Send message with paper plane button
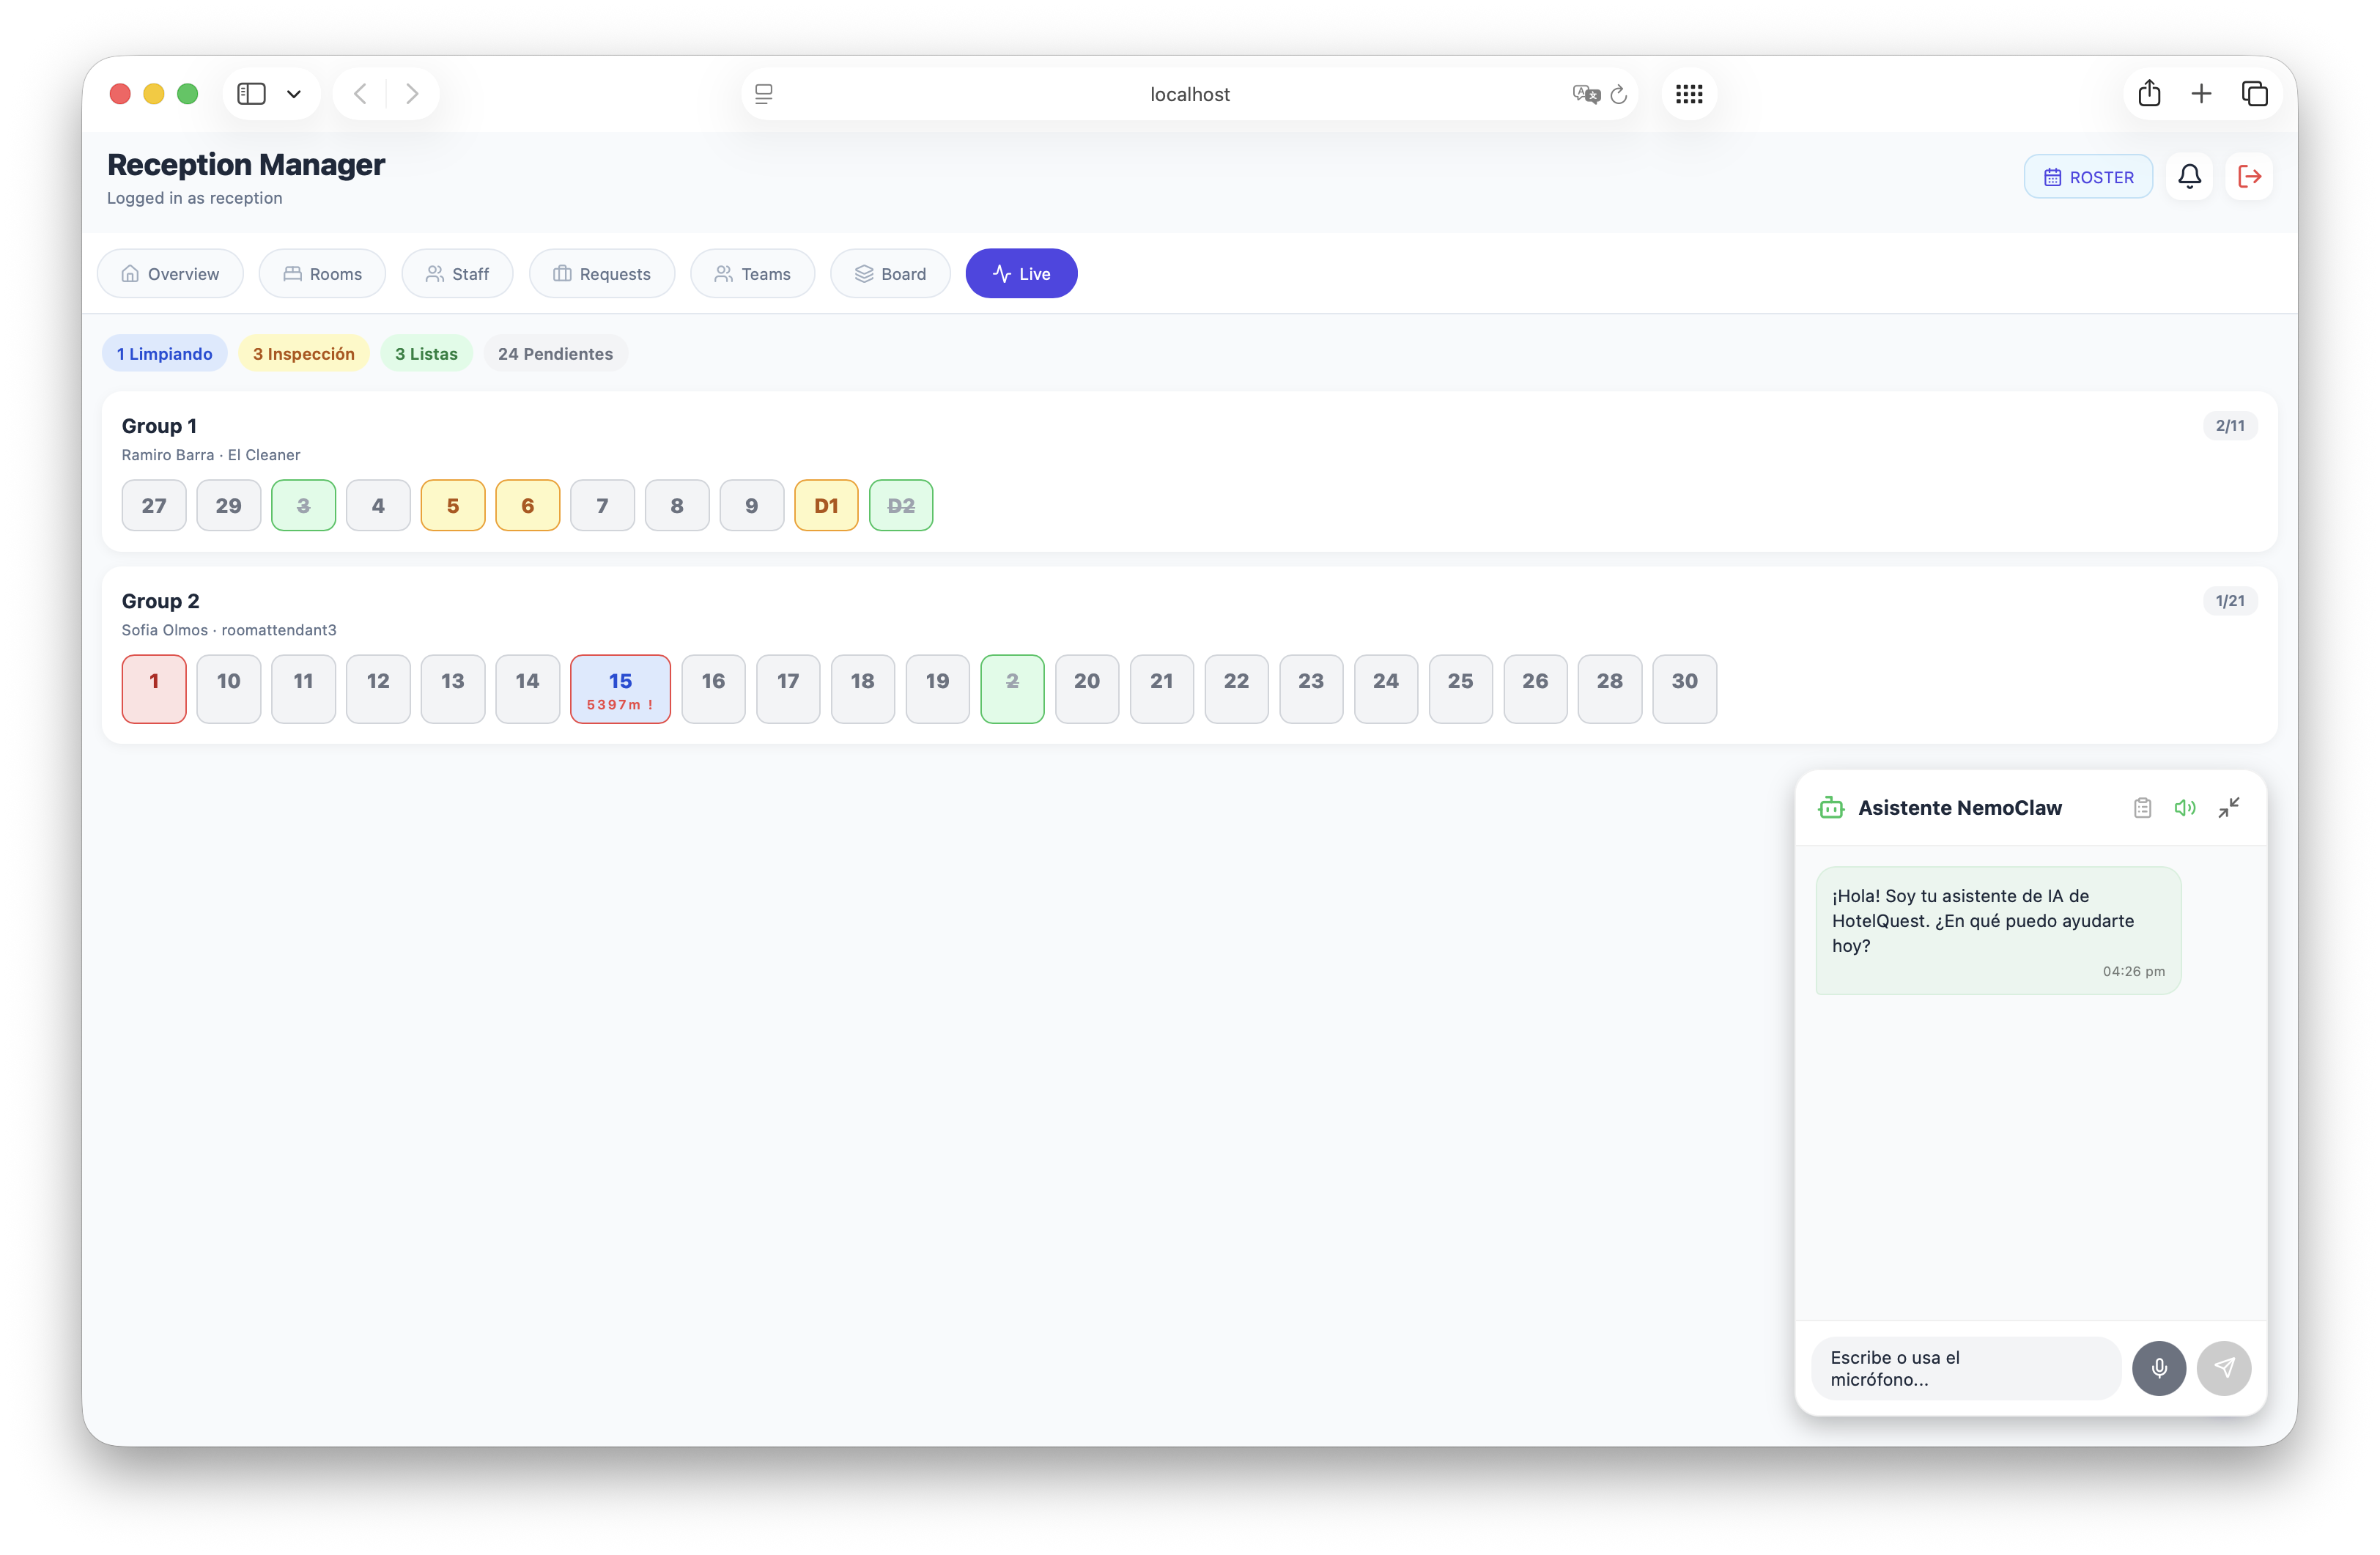 [x=2224, y=1367]
